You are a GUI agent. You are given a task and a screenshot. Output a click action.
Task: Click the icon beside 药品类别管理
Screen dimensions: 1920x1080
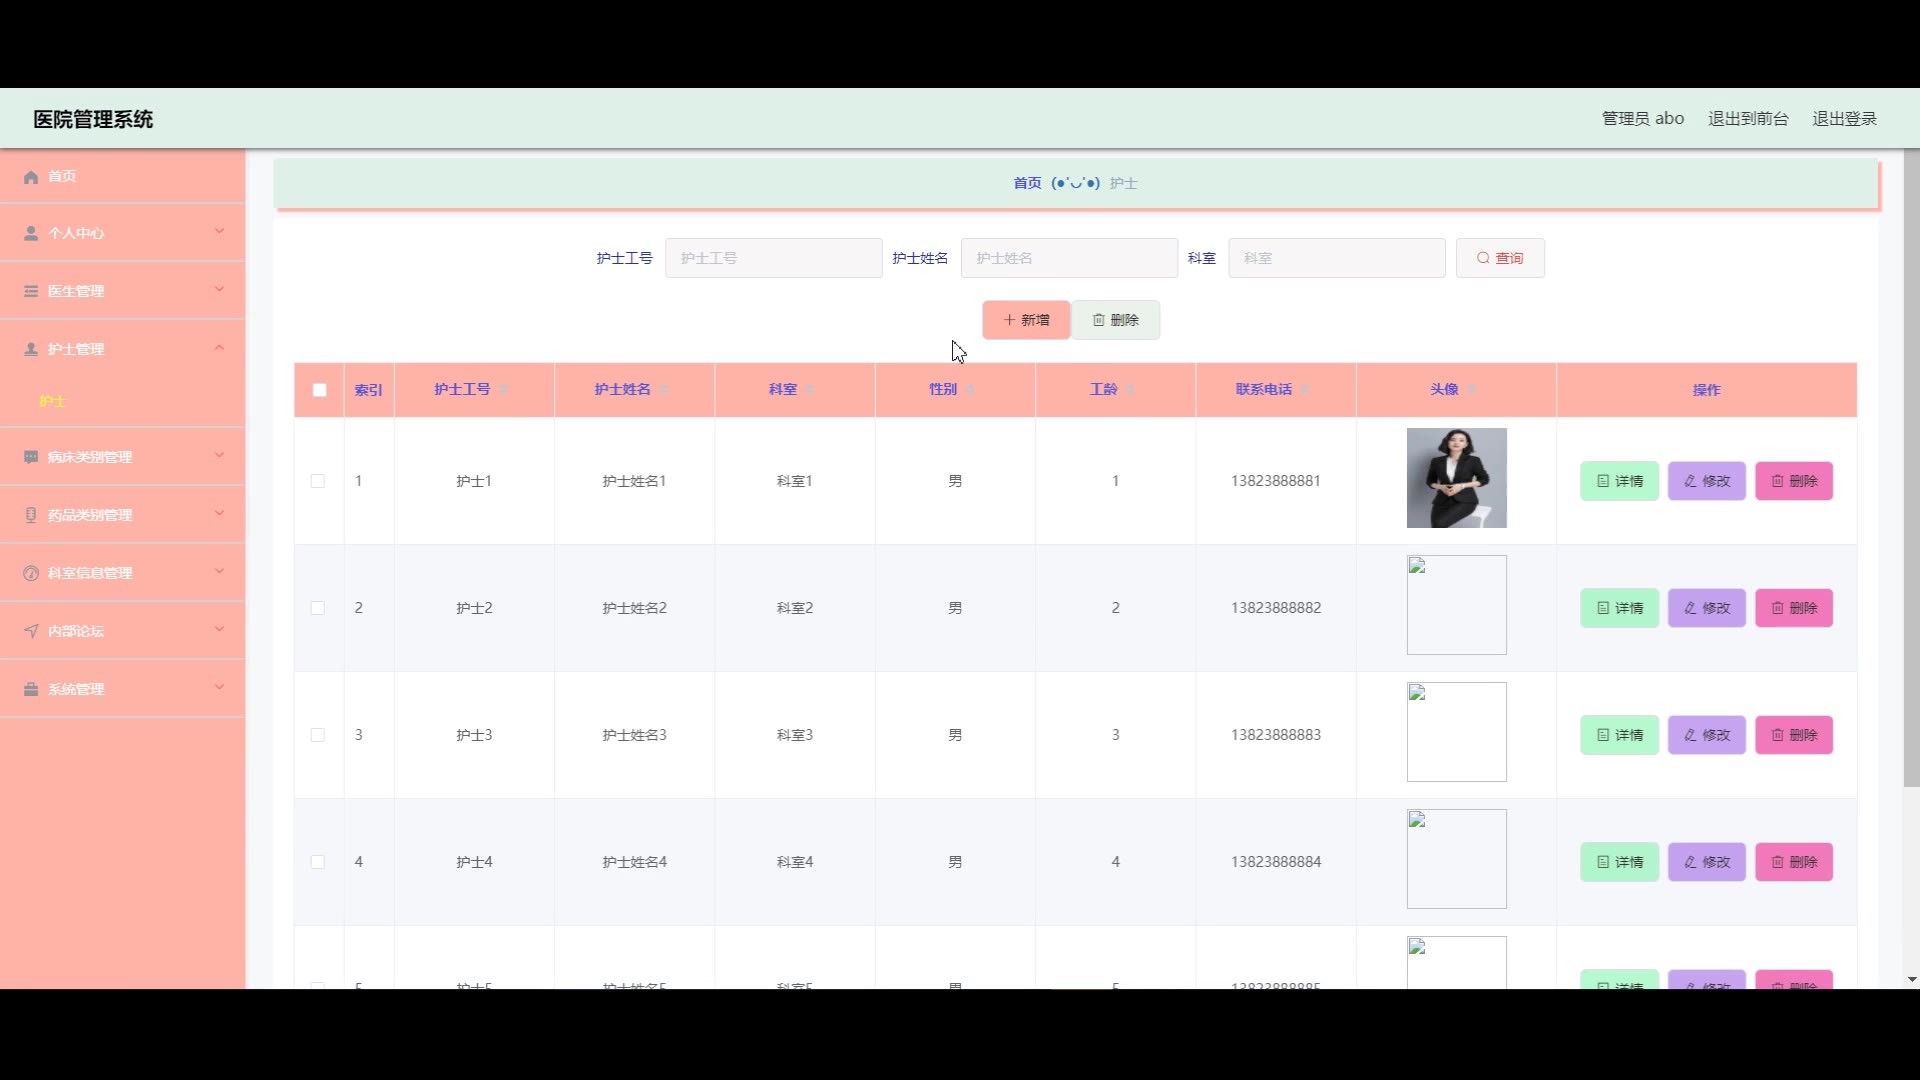[x=31, y=515]
